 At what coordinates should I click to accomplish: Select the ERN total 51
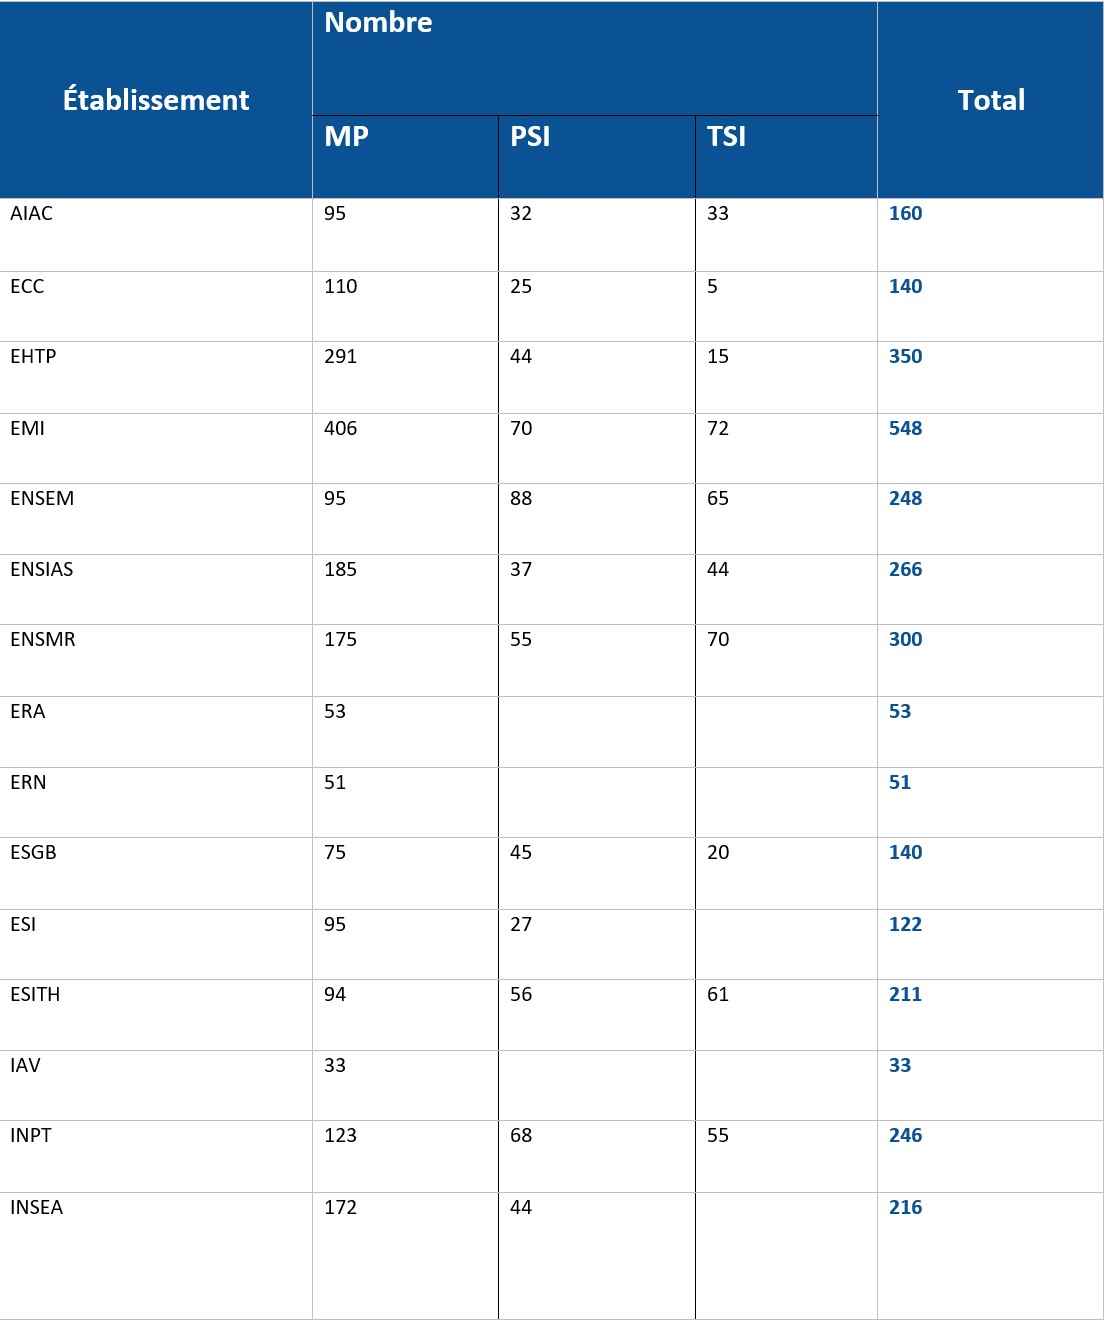tap(900, 782)
